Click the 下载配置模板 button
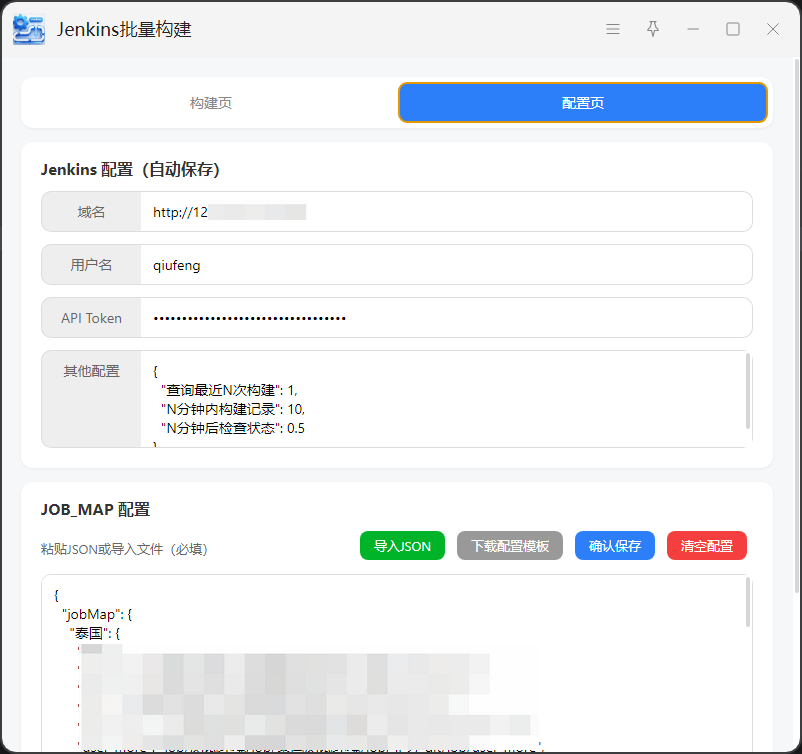 click(x=510, y=546)
